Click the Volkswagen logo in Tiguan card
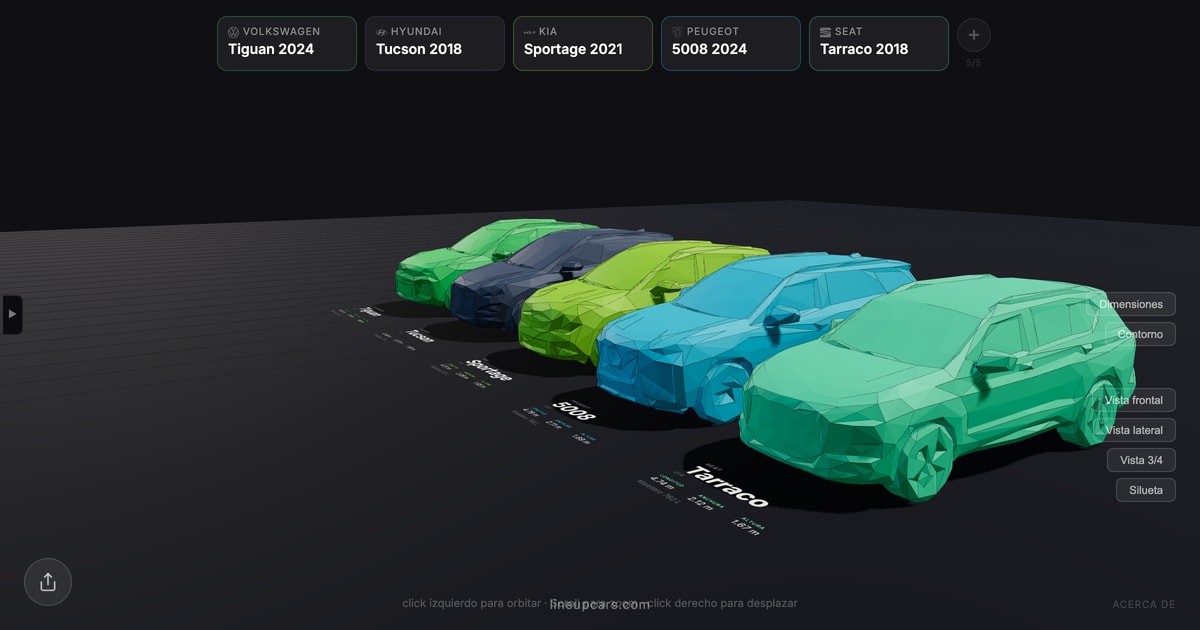 coord(234,32)
